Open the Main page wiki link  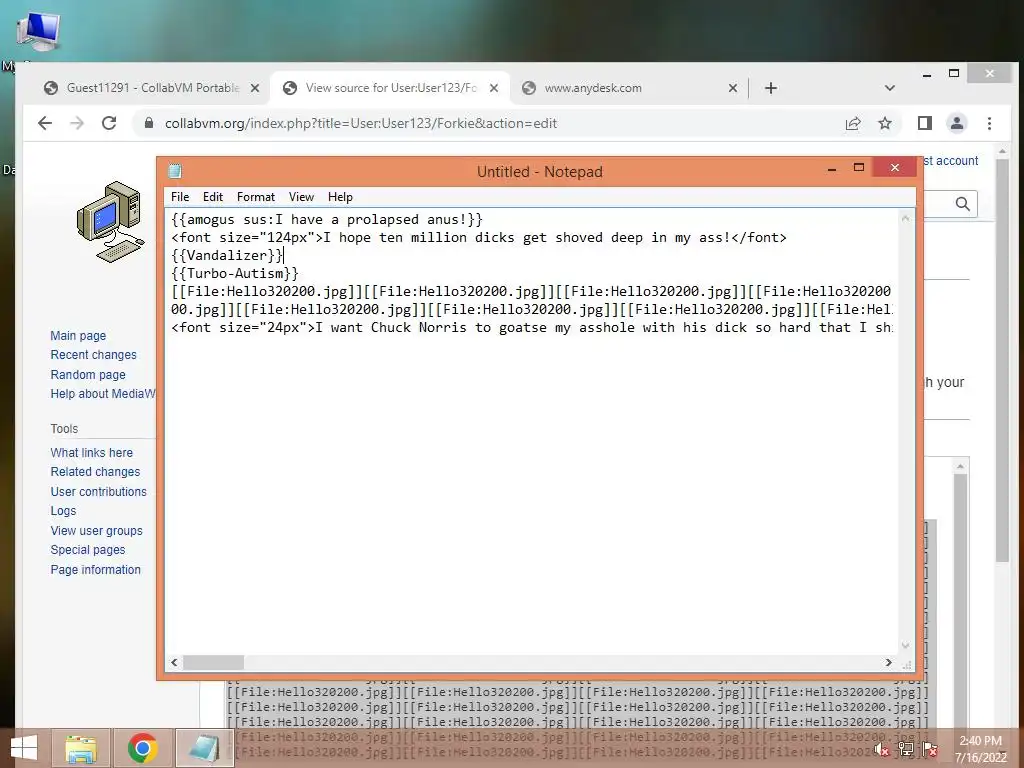(x=78, y=336)
